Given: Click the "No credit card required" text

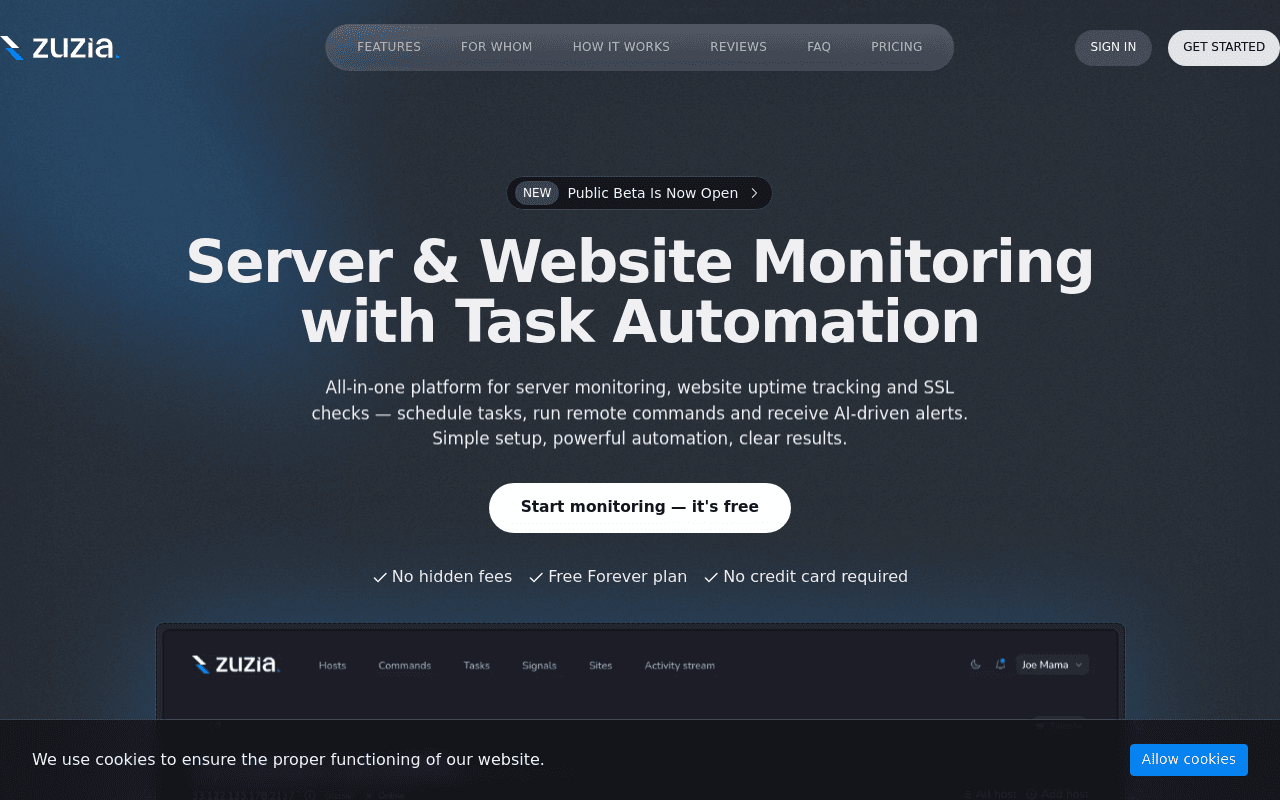Looking at the screenshot, I should 816,577.
